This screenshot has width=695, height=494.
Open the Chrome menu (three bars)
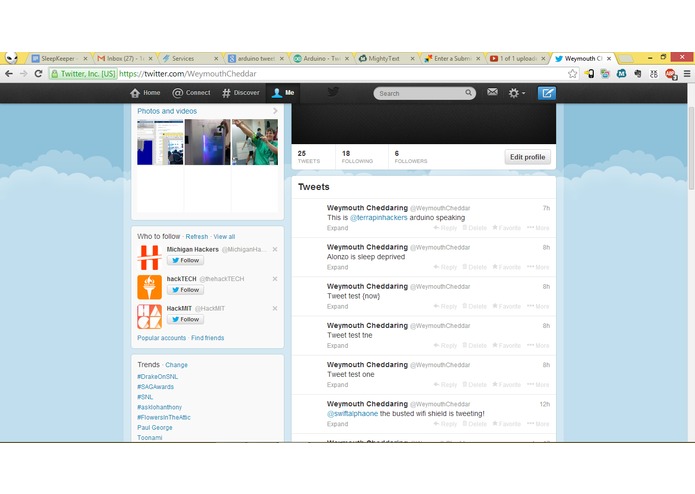coord(687,74)
